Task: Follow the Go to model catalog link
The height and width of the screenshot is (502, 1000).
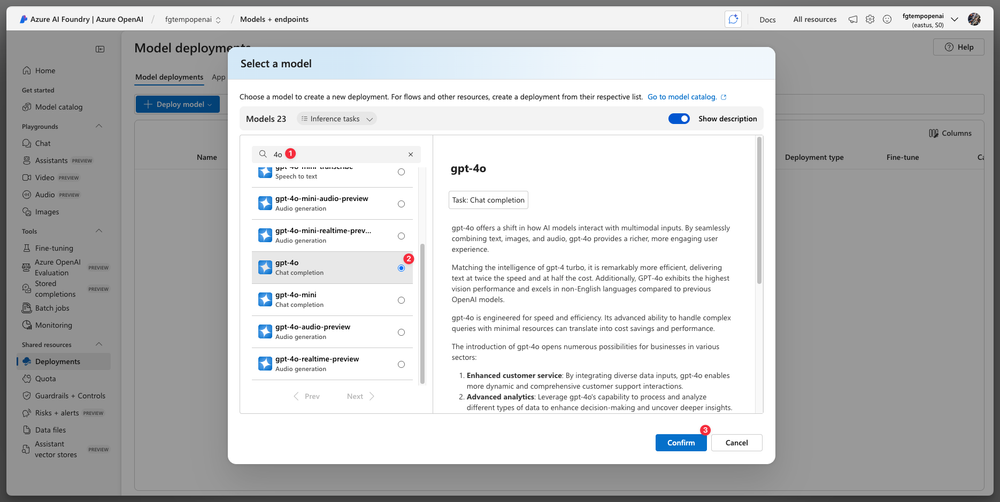Action: click(x=687, y=97)
